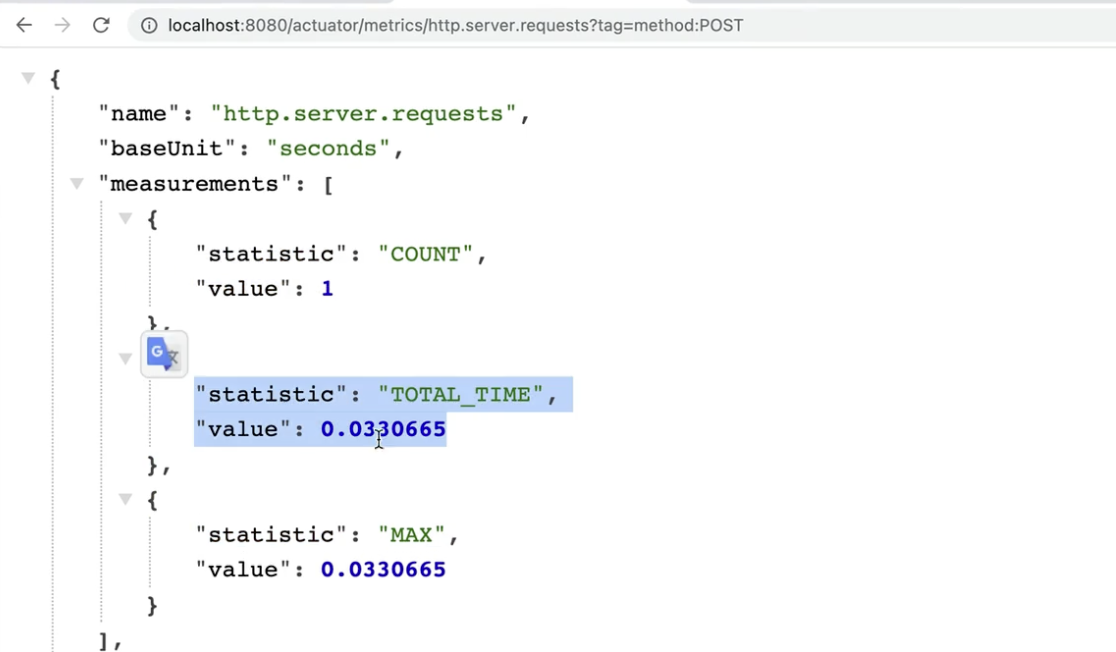Collapse the root JSON object triangle
This screenshot has height=652, width=1116.
click(28, 78)
